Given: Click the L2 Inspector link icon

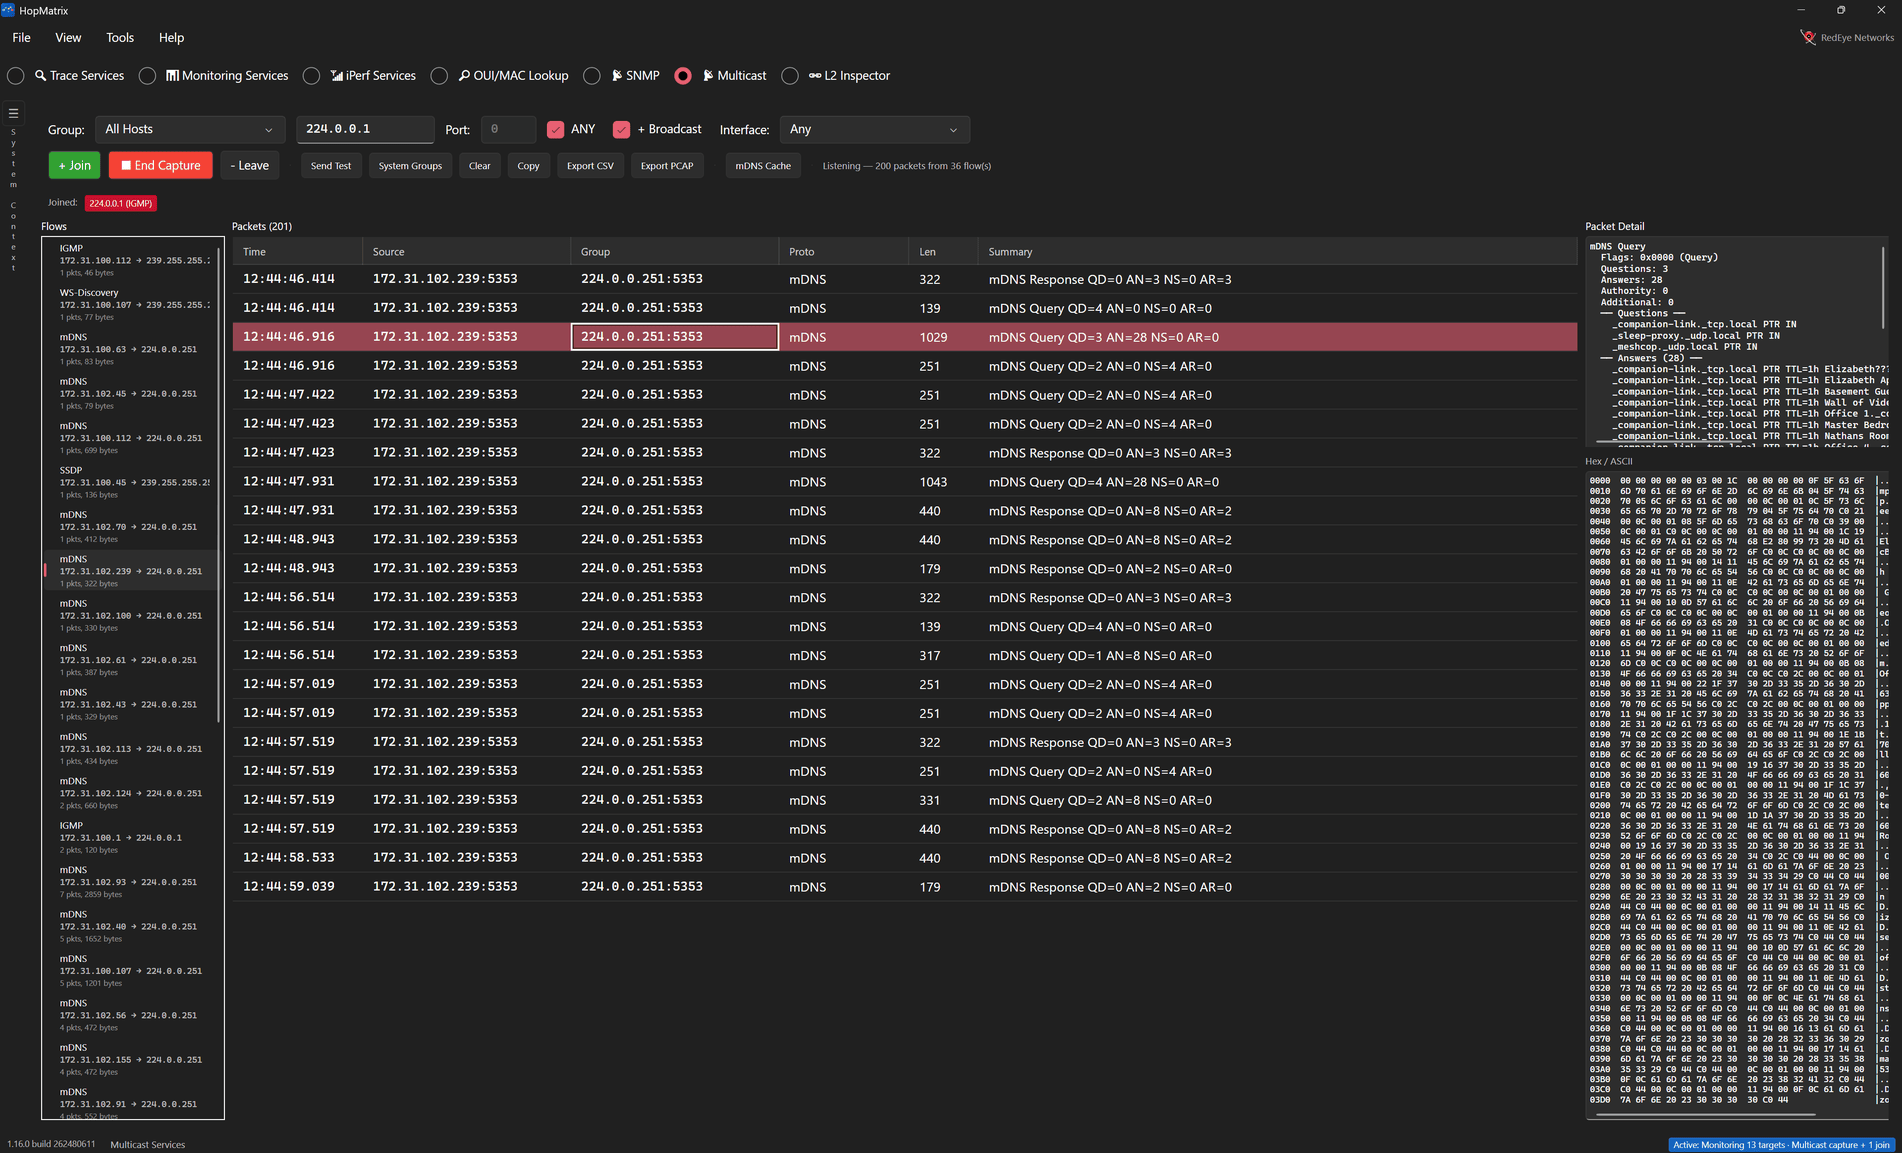Looking at the screenshot, I should pos(815,76).
